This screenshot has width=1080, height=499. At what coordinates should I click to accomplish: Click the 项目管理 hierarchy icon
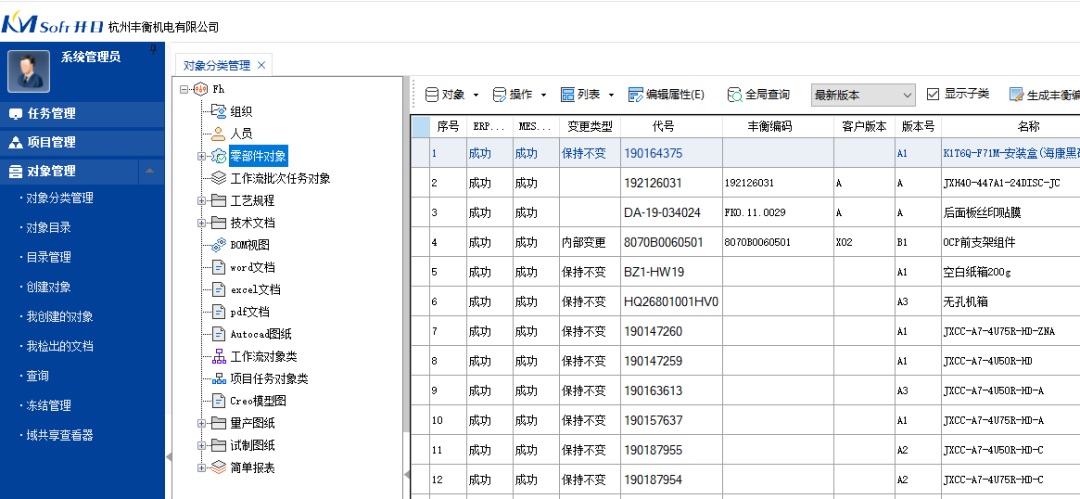pos(15,143)
